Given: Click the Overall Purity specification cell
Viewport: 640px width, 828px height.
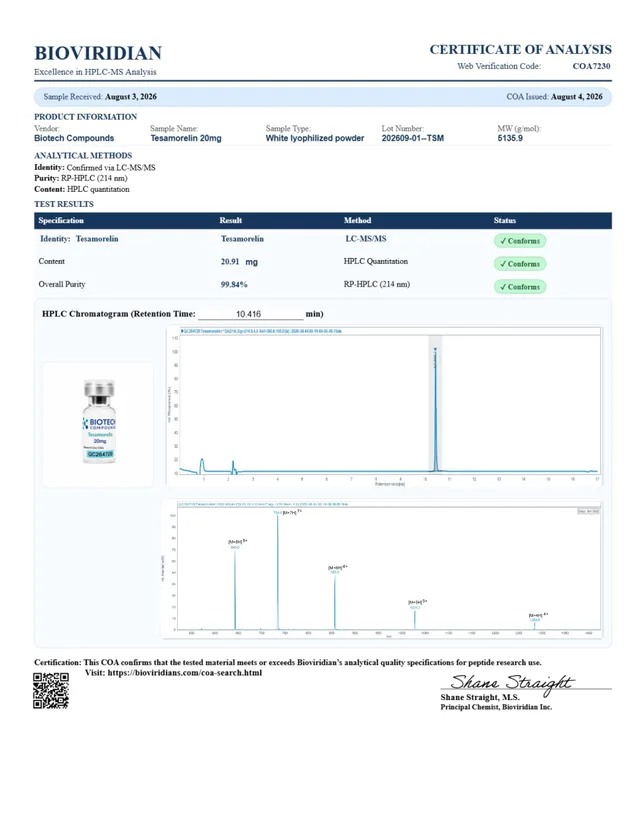Looking at the screenshot, I should coord(62,284).
